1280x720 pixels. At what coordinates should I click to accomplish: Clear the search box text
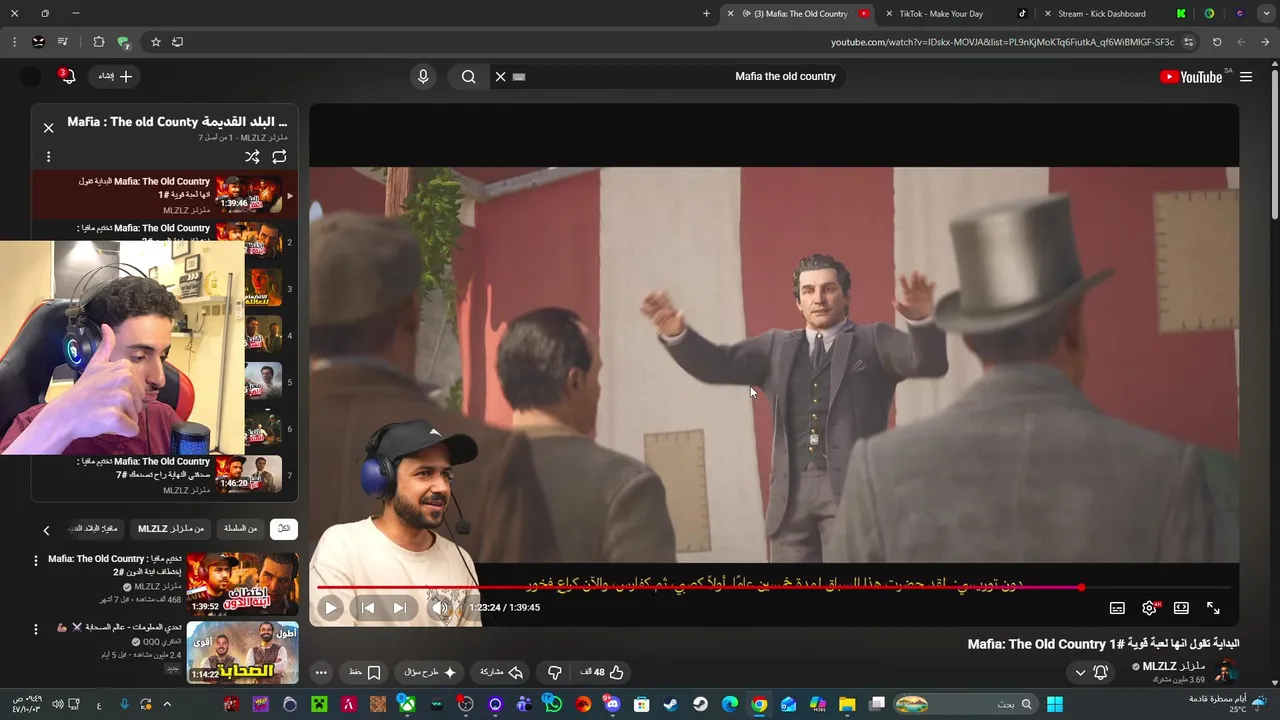(x=501, y=76)
